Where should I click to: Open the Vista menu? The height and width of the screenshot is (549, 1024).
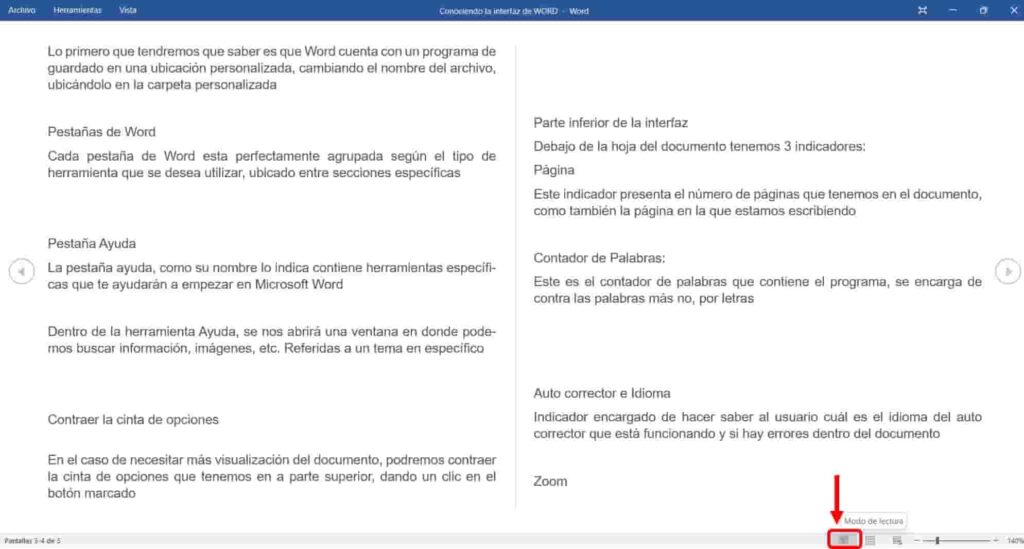point(128,10)
